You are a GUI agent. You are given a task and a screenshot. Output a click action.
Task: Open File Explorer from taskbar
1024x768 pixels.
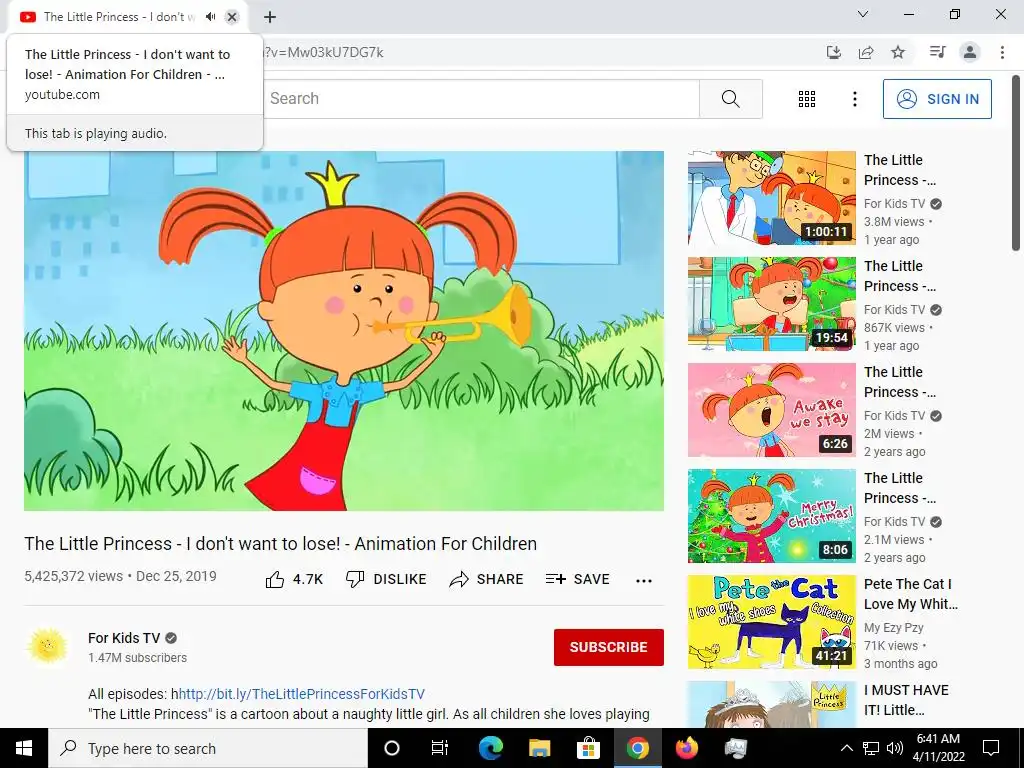tap(539, 748)
